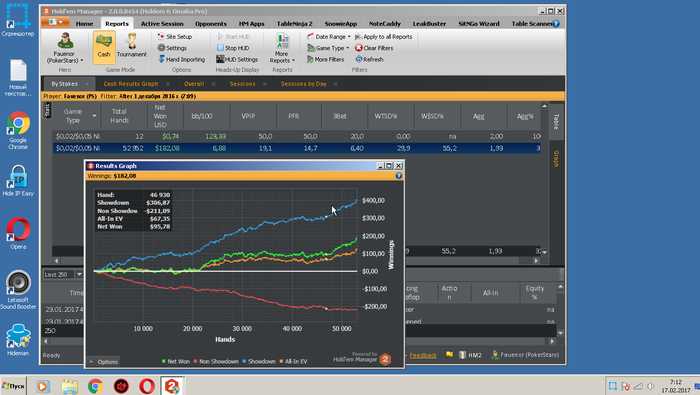Viewport: 700px width, 395px height.
Task: Open Letasoft Sound Booster desktop shortcut
Action: (18, 290)
